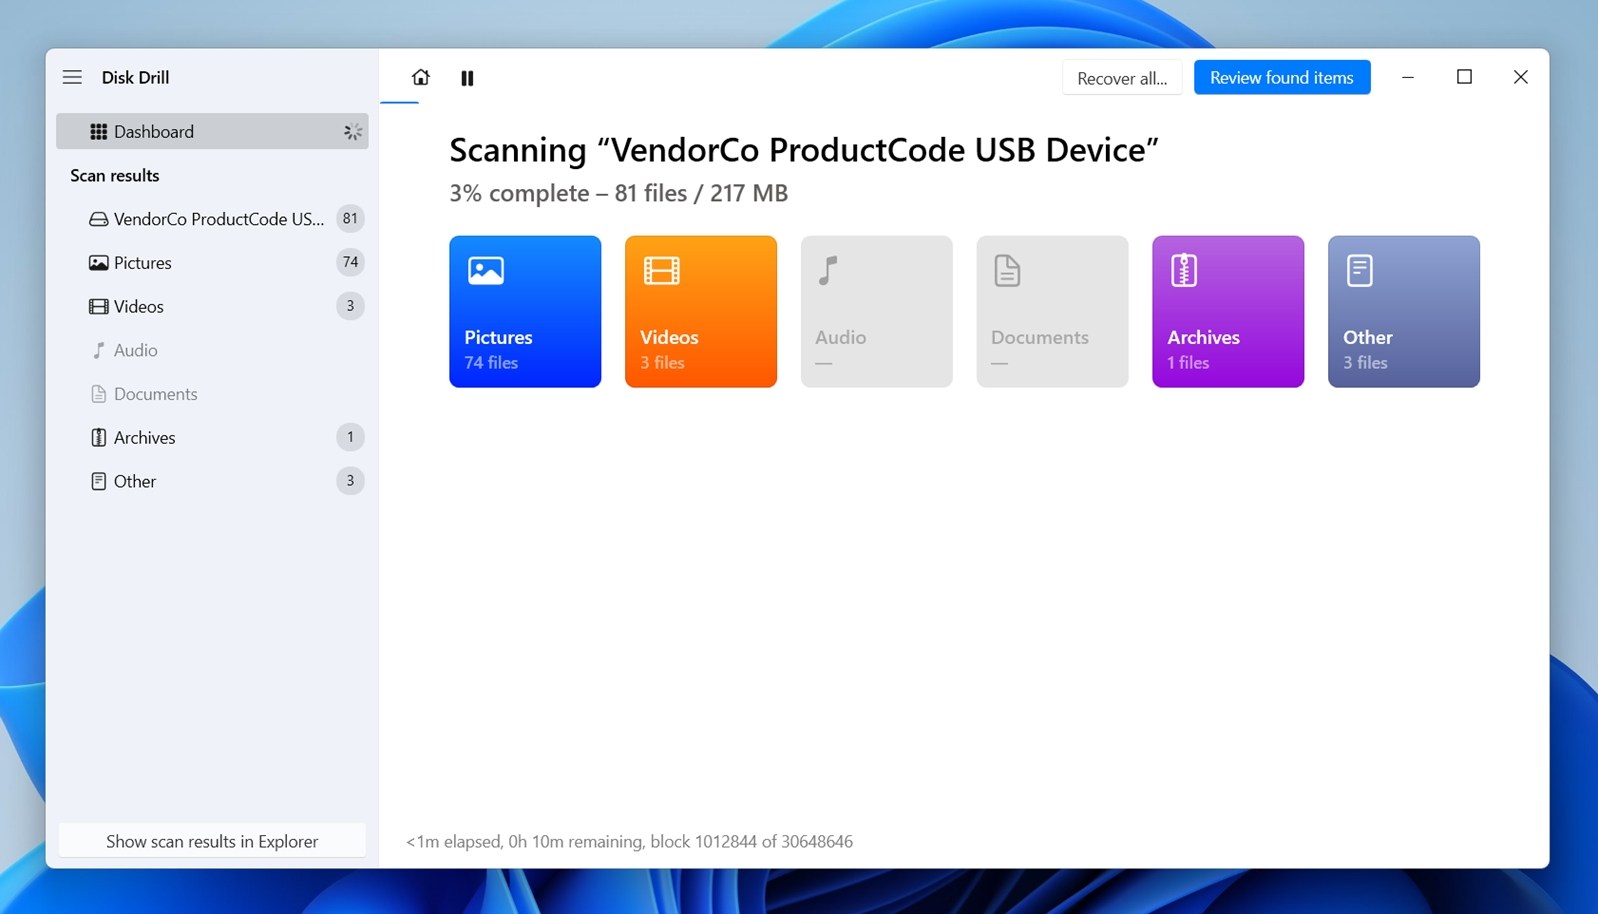
Task: Click the Documents tile page icon
Action: pyautogui.click(x=1007, y=270)
